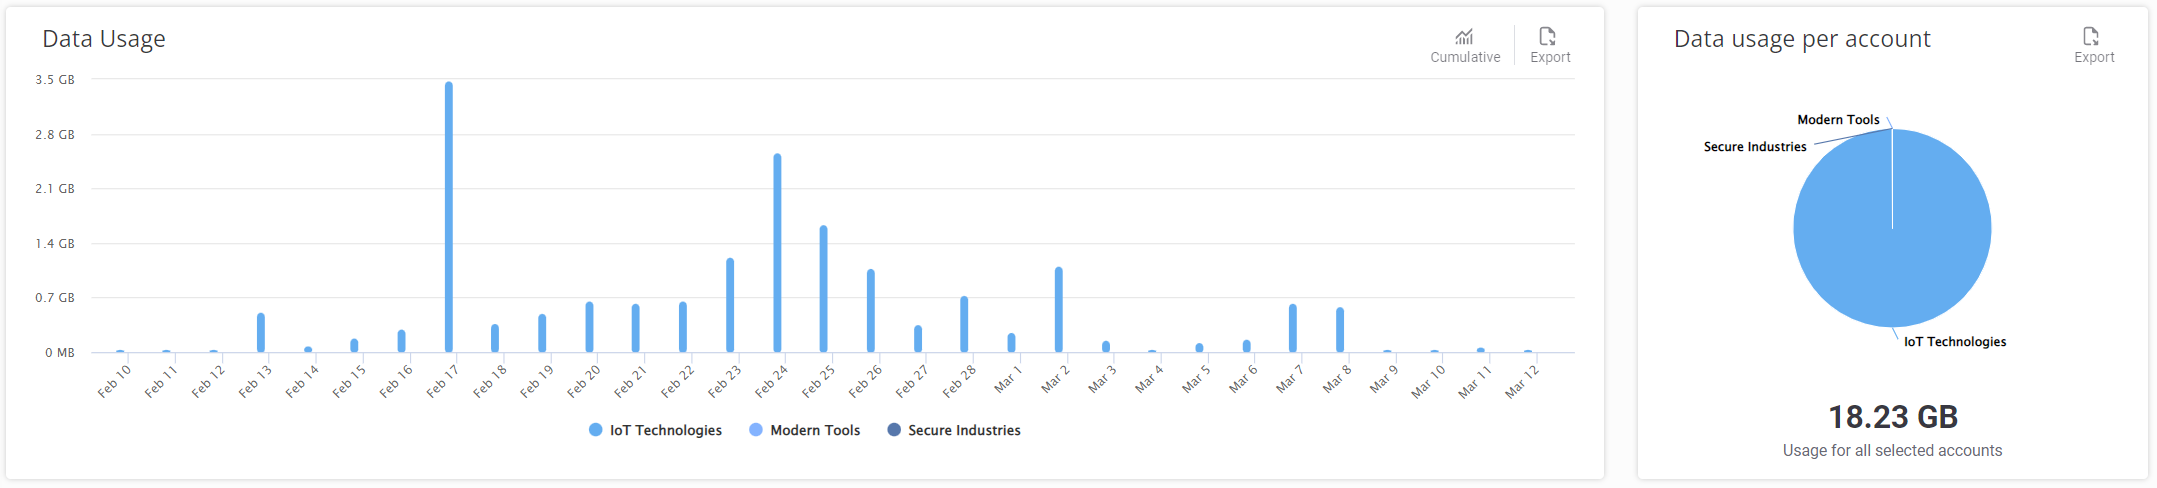Select the Feb 24 data bar

point(777,253)
